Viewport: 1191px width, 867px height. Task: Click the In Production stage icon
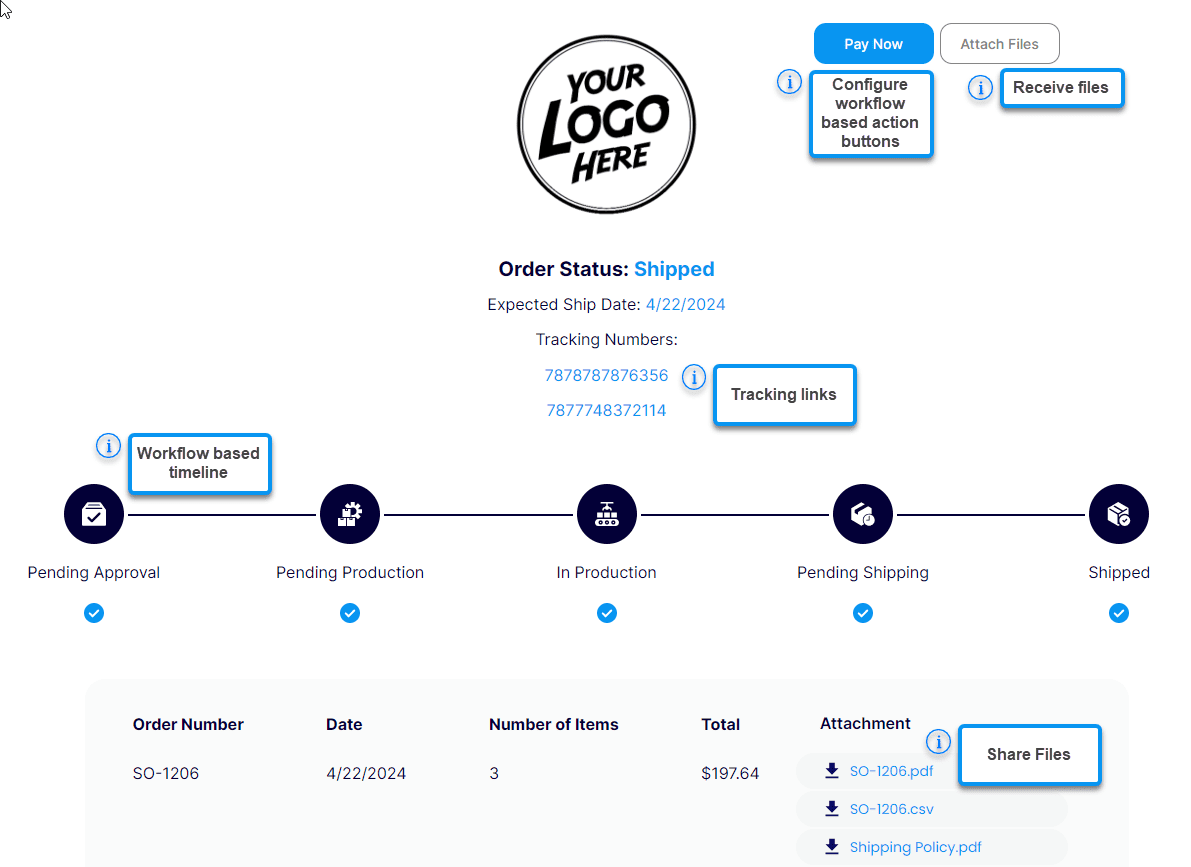(607, 514)
